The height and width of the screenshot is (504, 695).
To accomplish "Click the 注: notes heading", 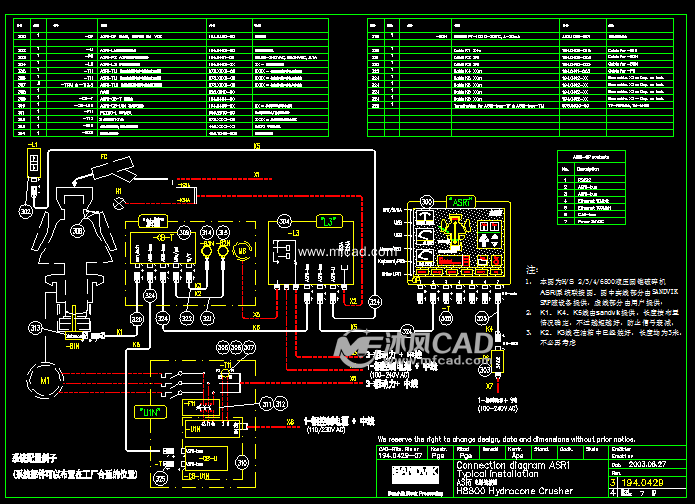I will click(x=532, y=270).
